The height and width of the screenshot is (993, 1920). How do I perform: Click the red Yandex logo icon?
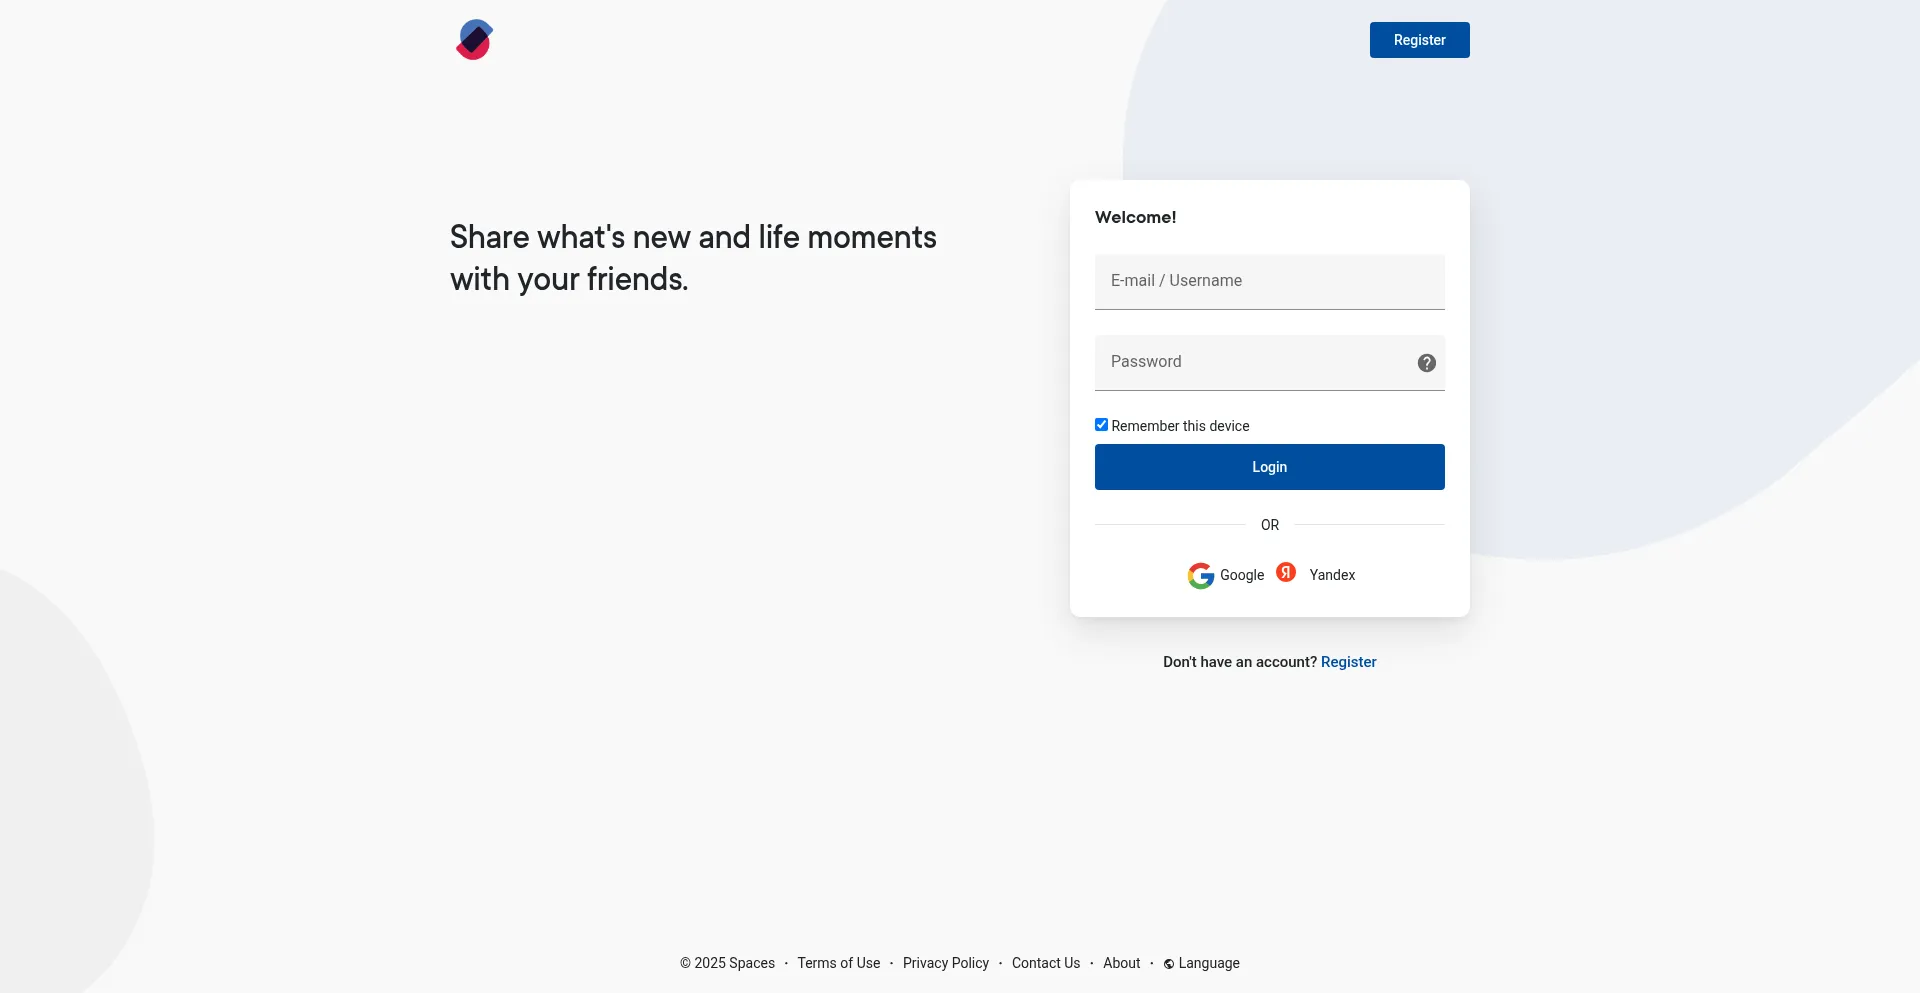[x=1286, y=572]
